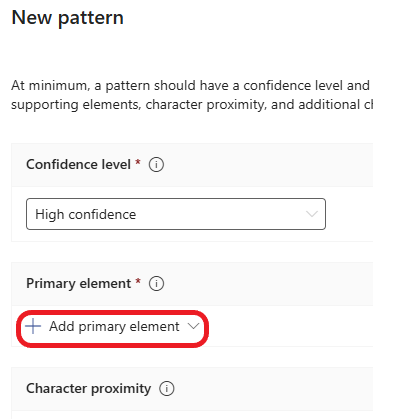Click the chevron arrow inside High confidence box

click(x=312, y=214)
